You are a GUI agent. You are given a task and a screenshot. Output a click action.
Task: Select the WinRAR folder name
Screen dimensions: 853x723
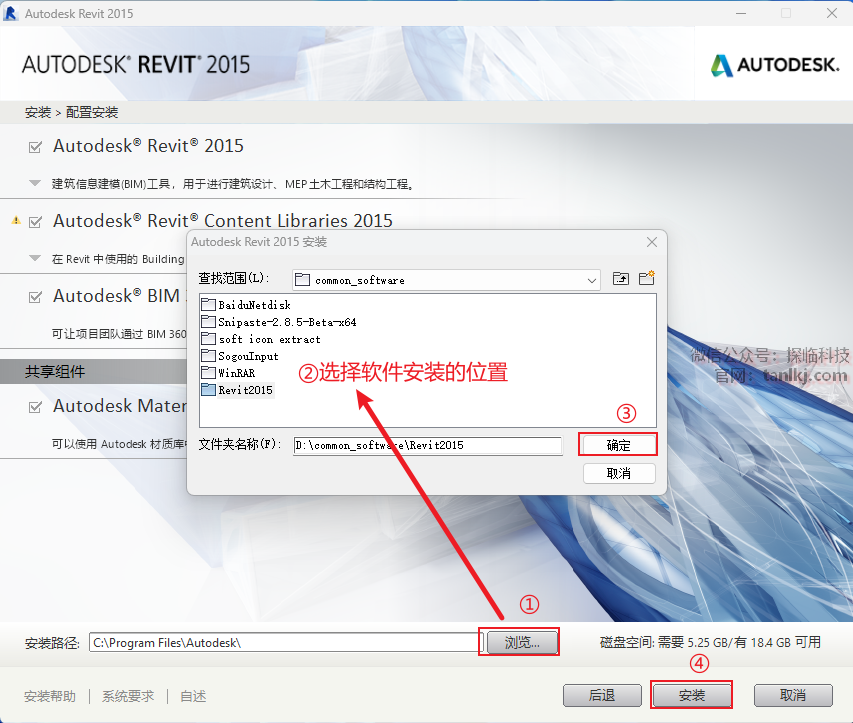(237, 373)
